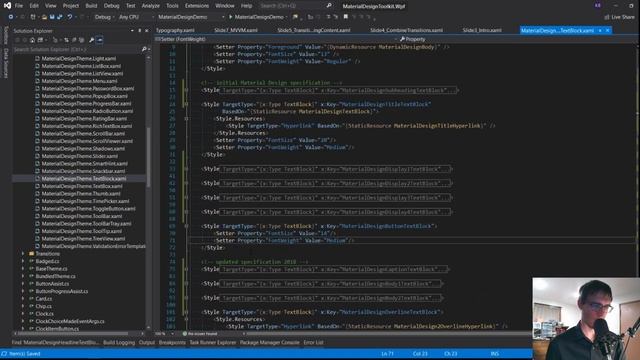This screenshot has width=640, height=360.
Task: Click Solution Explorer Properties wrench icon
Action: coord(91,40)
